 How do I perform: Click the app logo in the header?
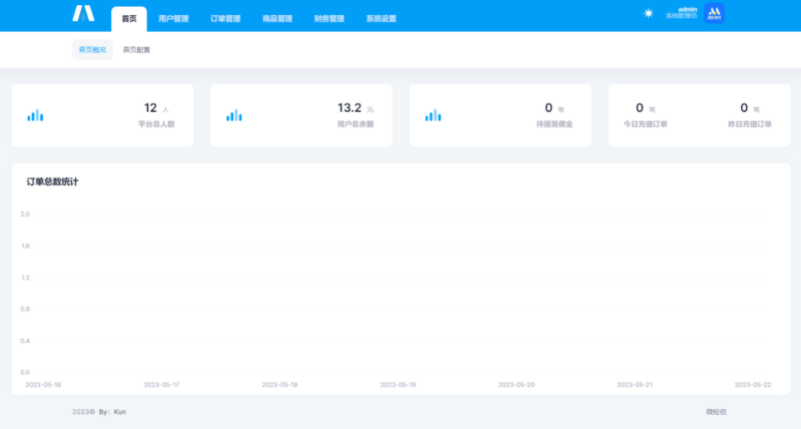(x=82, y=14)
